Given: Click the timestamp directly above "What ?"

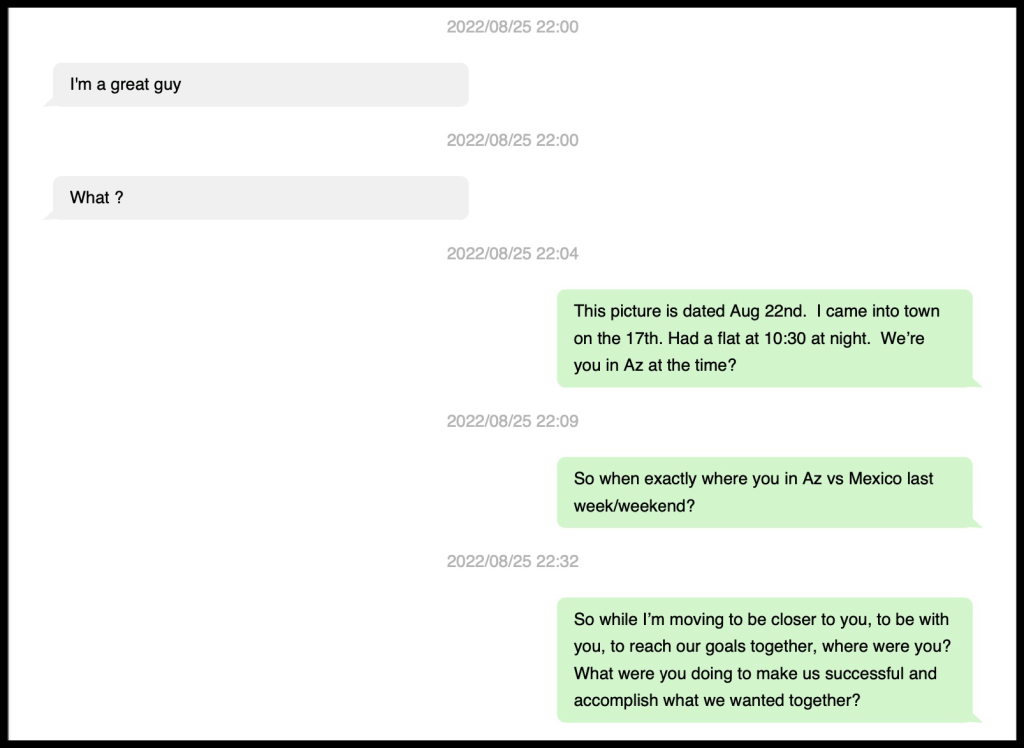Looking at the screenshot, I should pos(512,140).
